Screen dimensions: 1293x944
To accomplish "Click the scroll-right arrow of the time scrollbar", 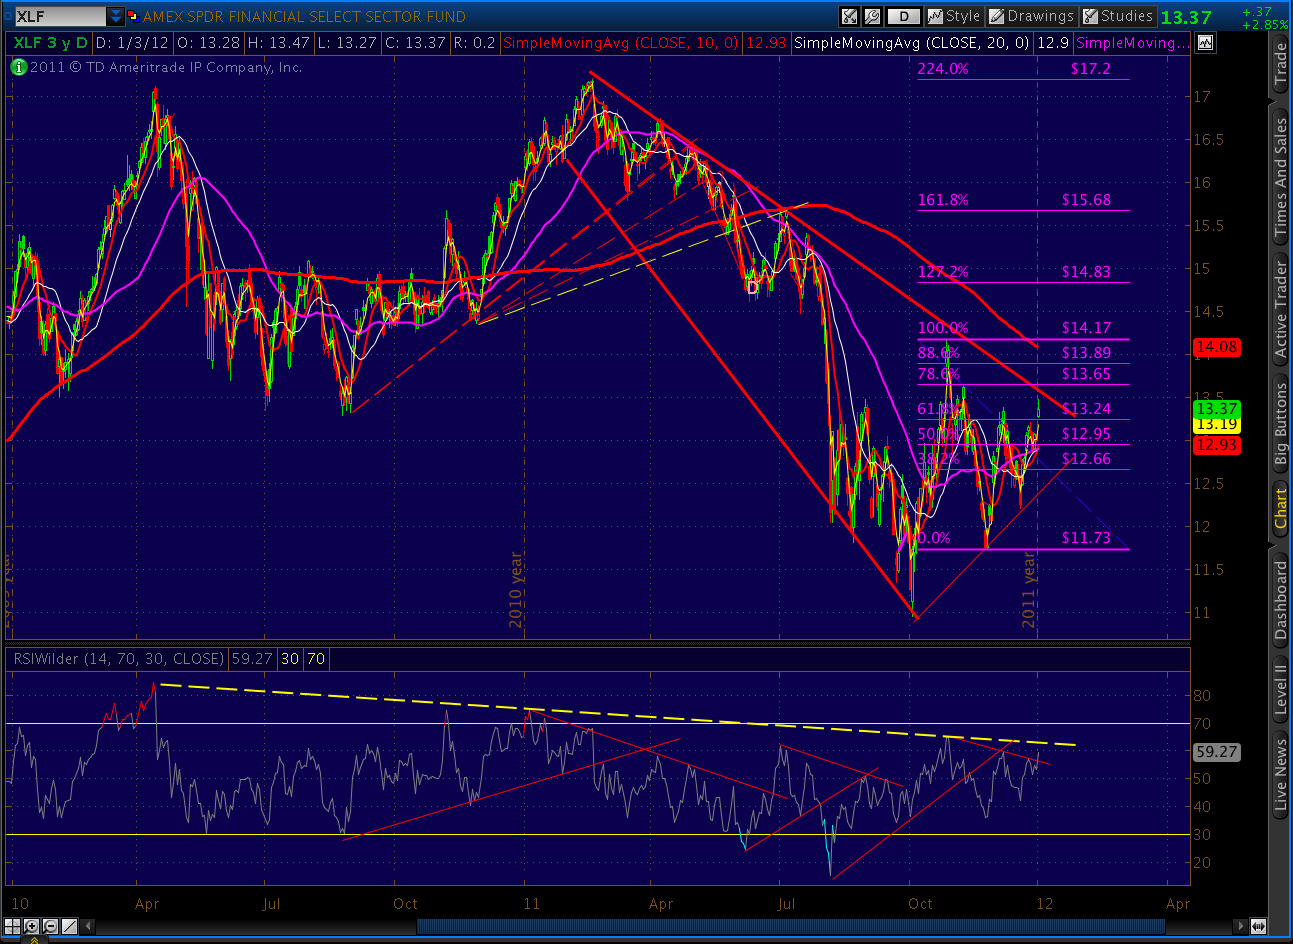I will point(1240,926).
